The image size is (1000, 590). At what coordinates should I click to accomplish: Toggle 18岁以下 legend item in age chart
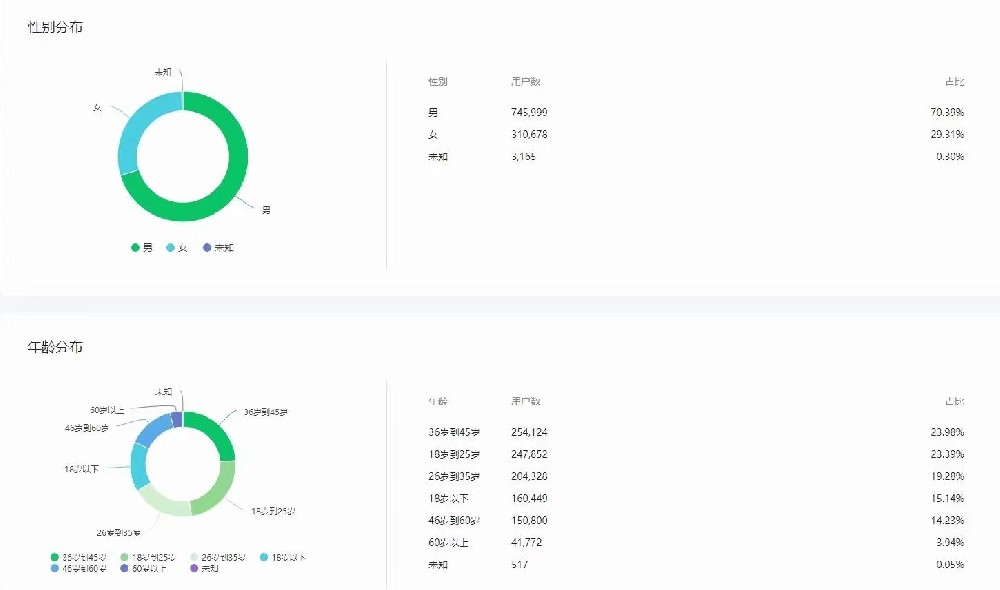[x=284, y=557]
